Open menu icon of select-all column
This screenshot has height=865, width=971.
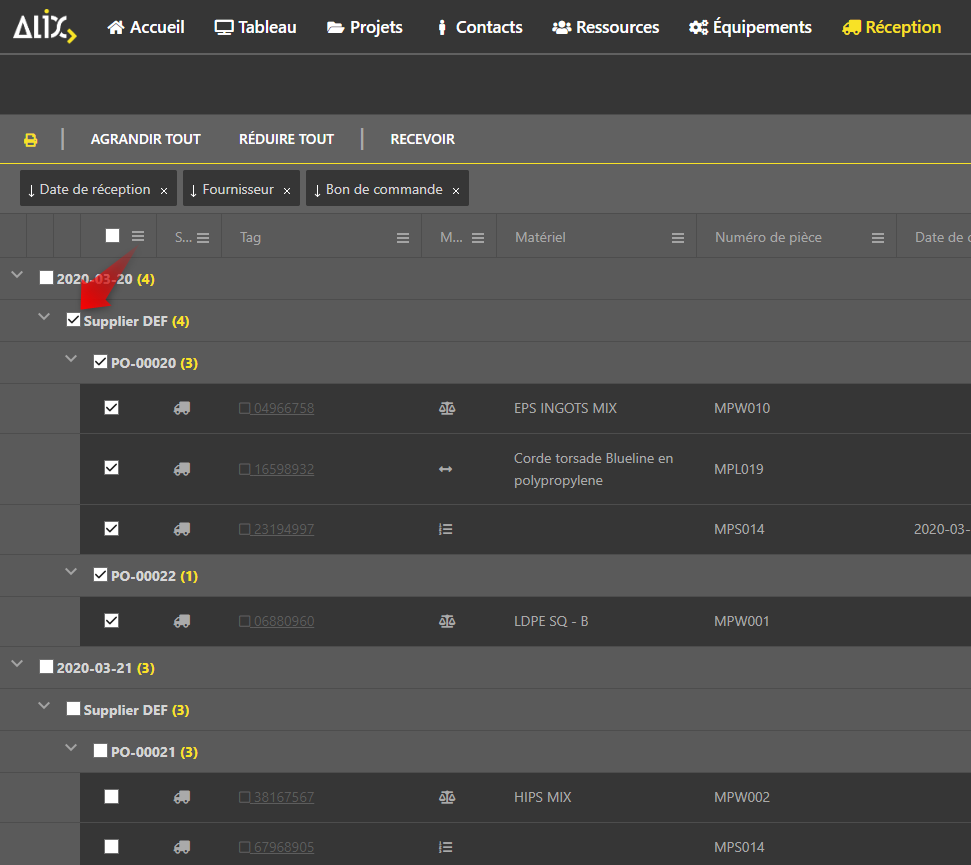coord(138,236)
